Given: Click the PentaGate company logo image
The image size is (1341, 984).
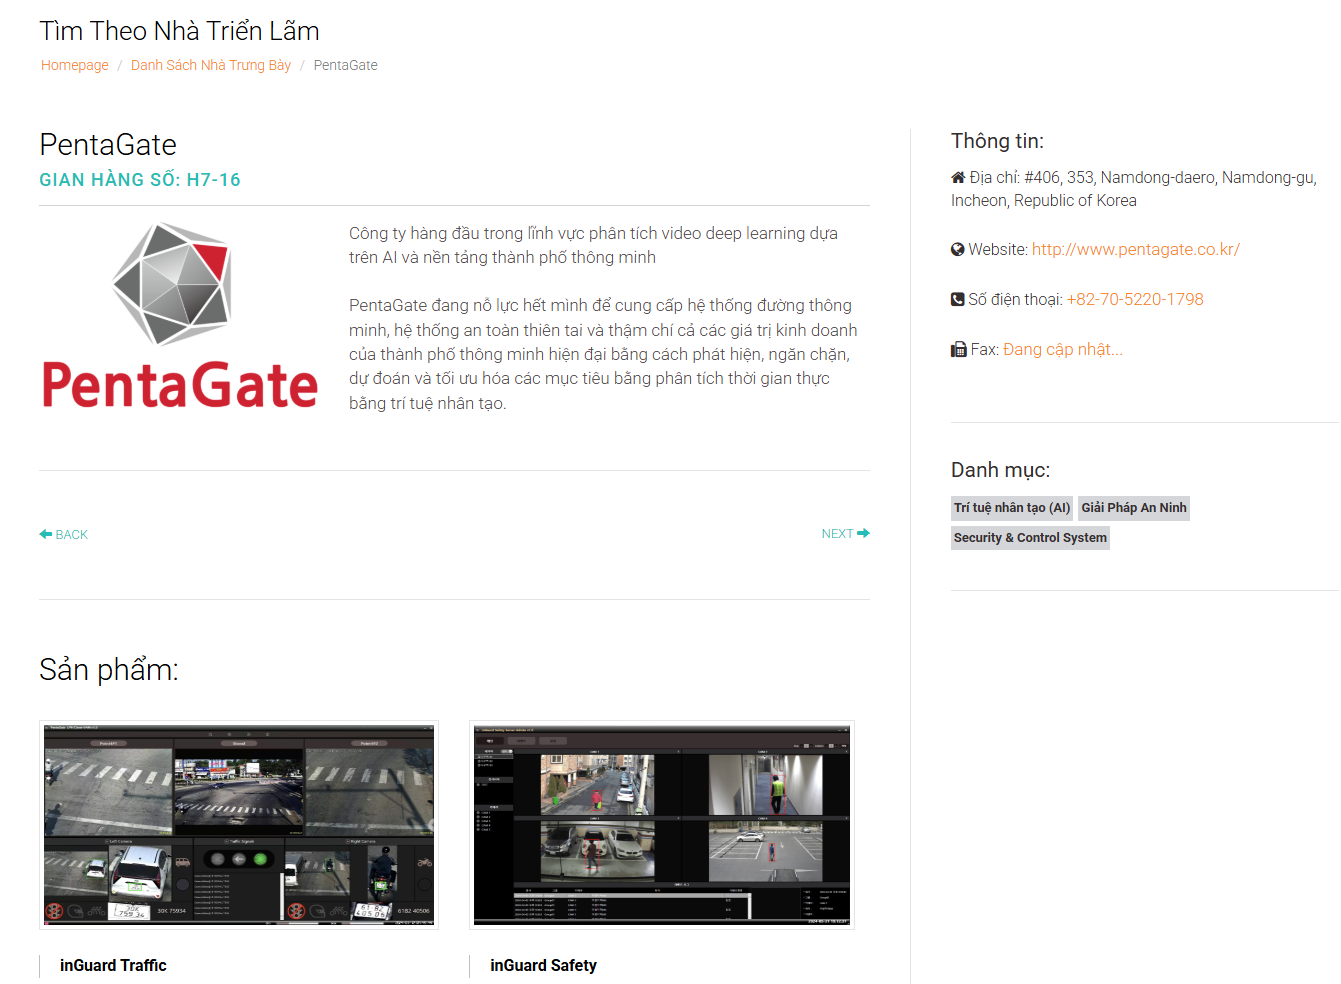Looking at the screenshot, I should click(x=180, y=316).
